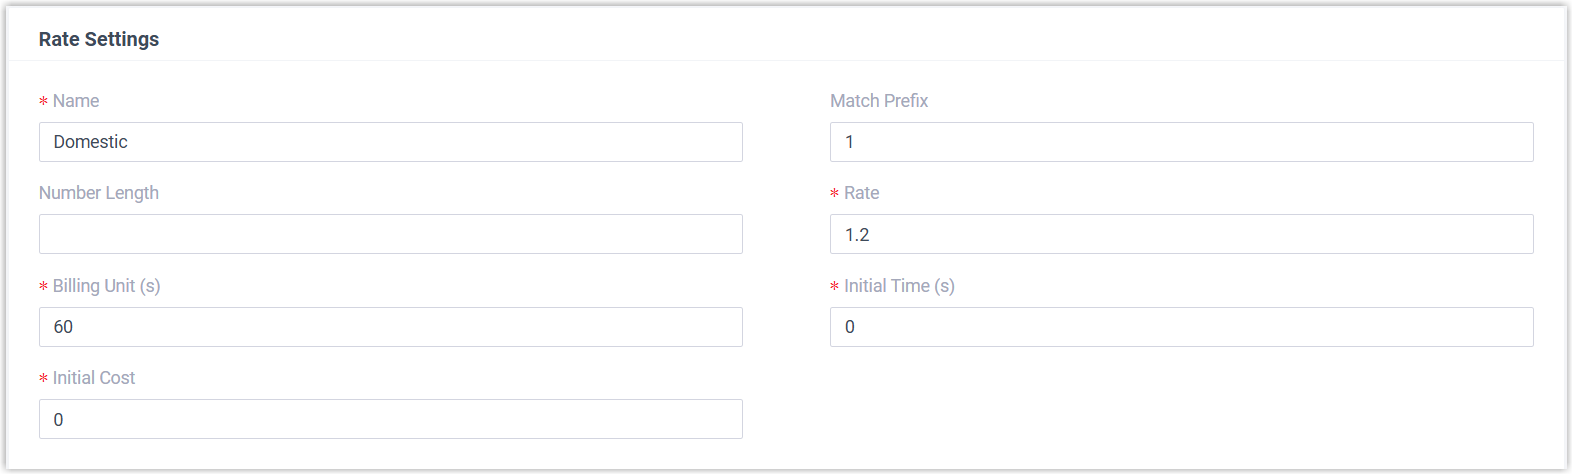Click the Name field label
The image size is (1573, 475).
point(76,101)
